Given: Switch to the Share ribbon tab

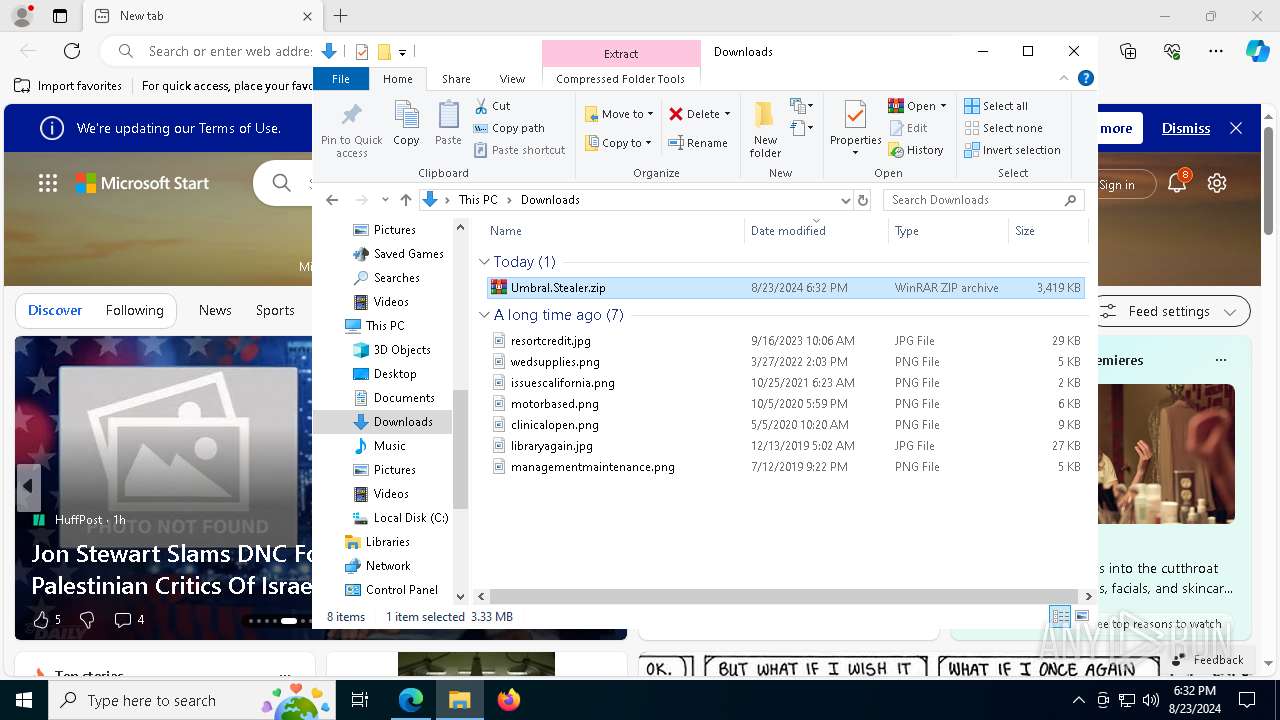Looking at the screenshot, I should [456, 79].
